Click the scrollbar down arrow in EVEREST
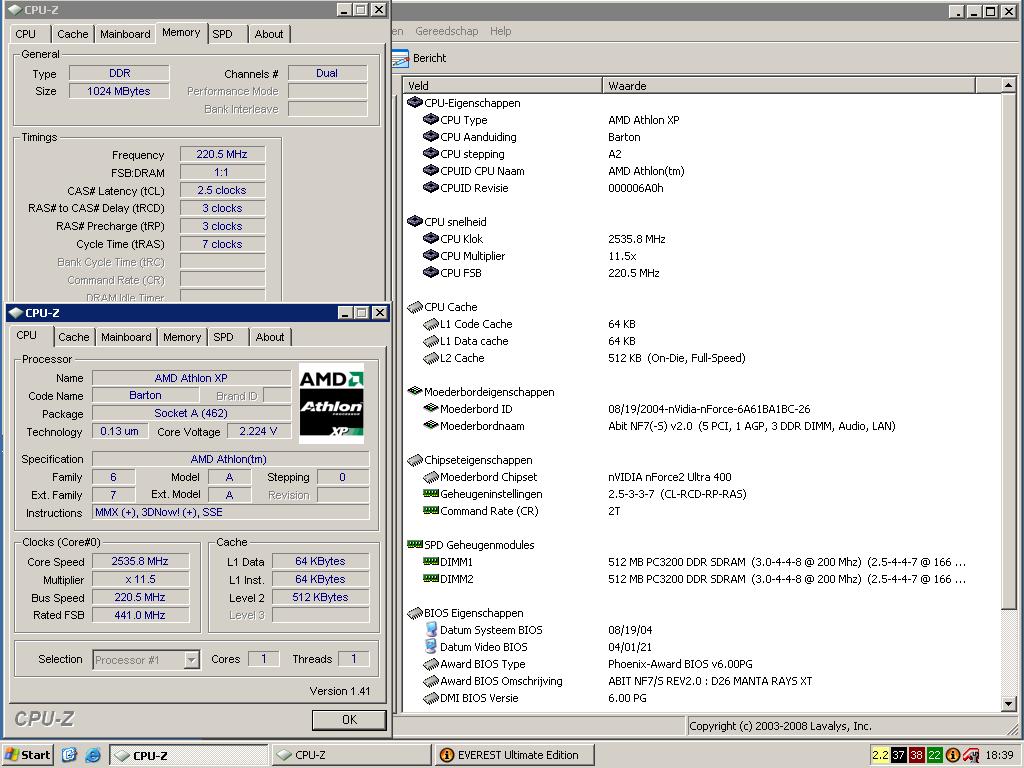 click(x=1008, y=704)
